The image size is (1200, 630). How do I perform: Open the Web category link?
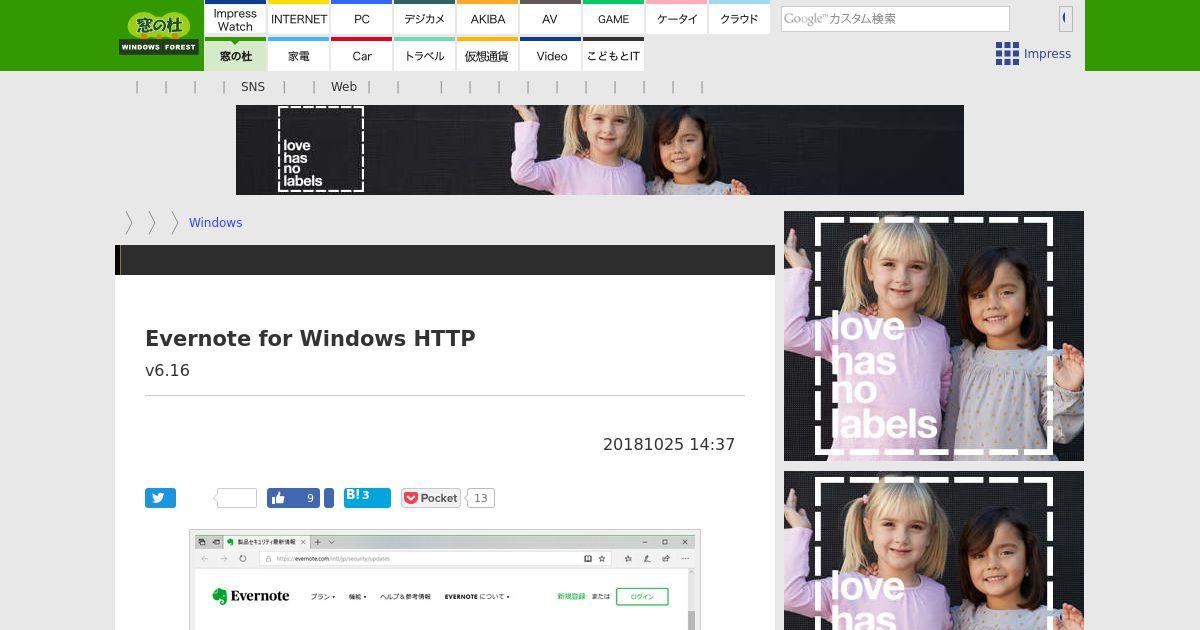(x=344, y=87)
